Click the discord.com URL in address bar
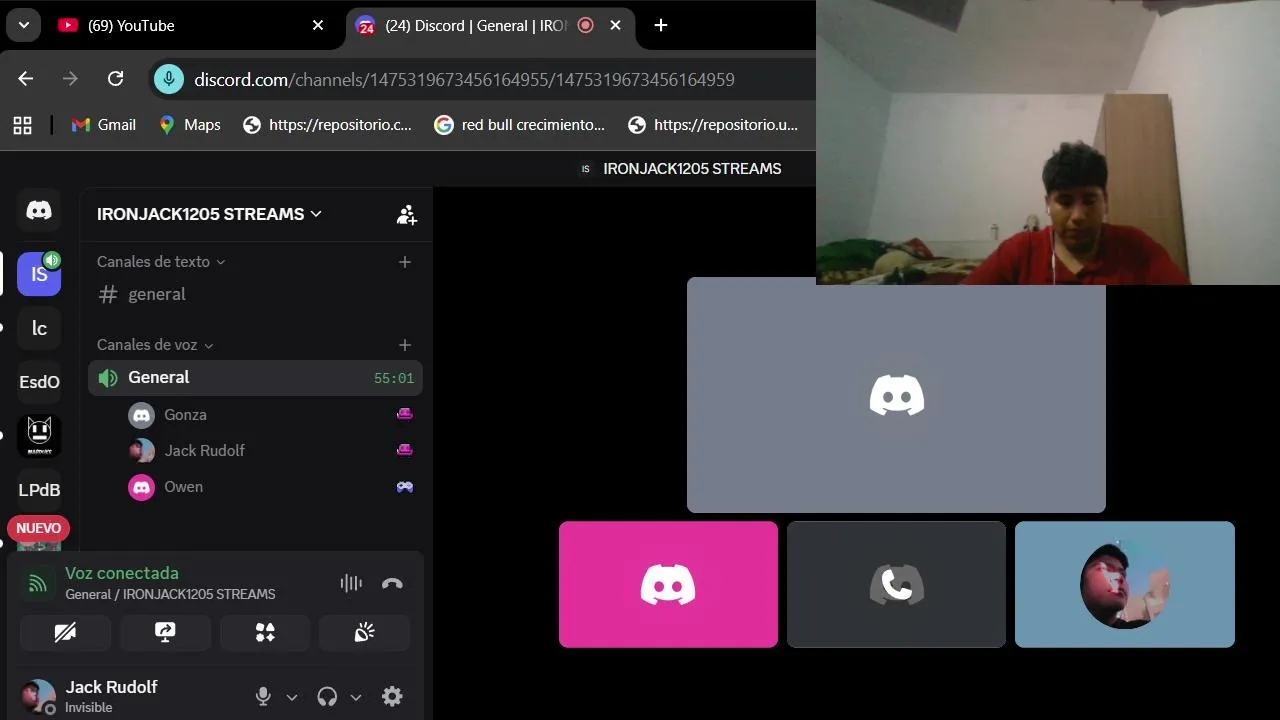The width and height of the screenshot is (1280, 720). pyautogui.click(x=464, y=79)
